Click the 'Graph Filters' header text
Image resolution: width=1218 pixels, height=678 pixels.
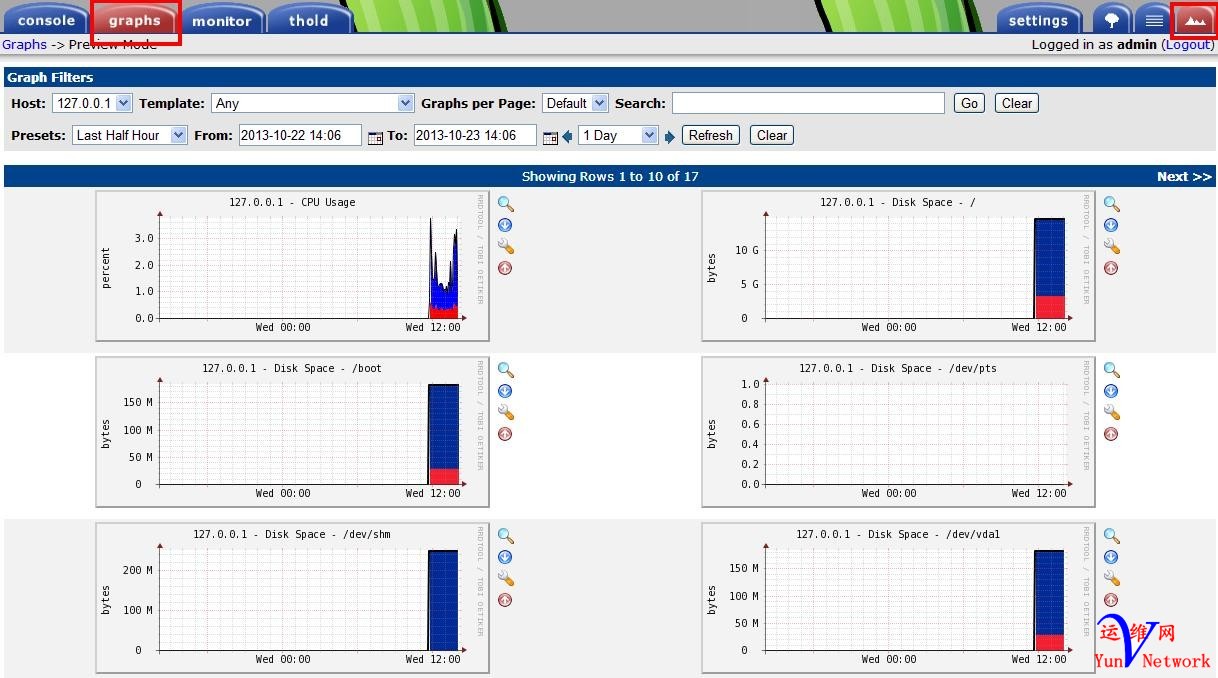pyautogui.click(x=50, y=77)
